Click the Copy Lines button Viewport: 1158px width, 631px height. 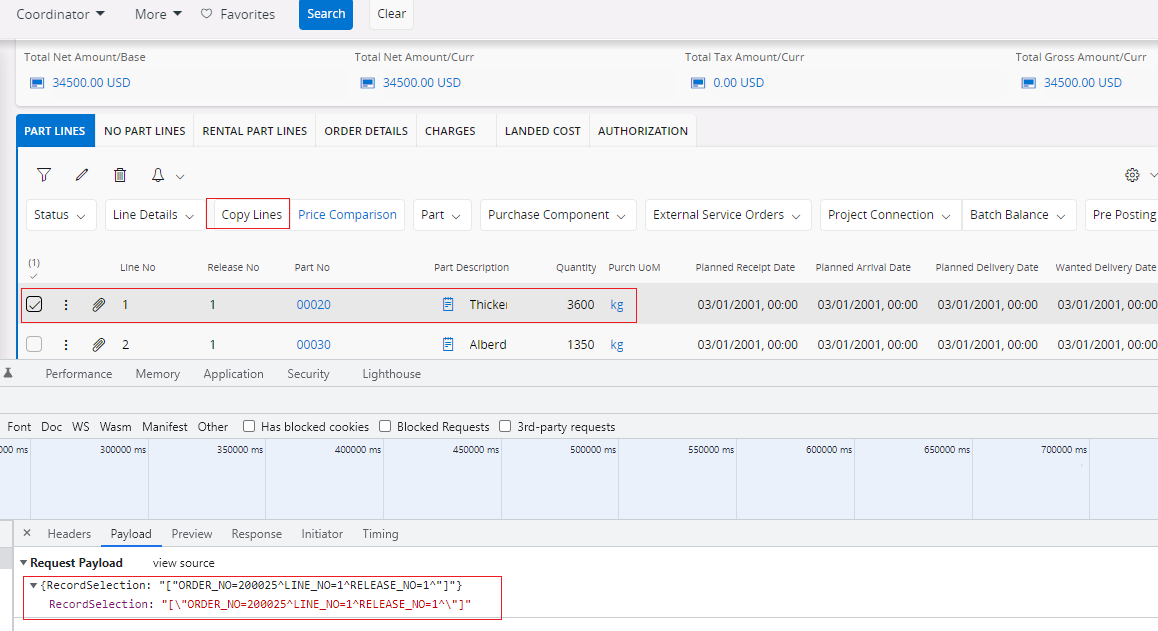251,215
